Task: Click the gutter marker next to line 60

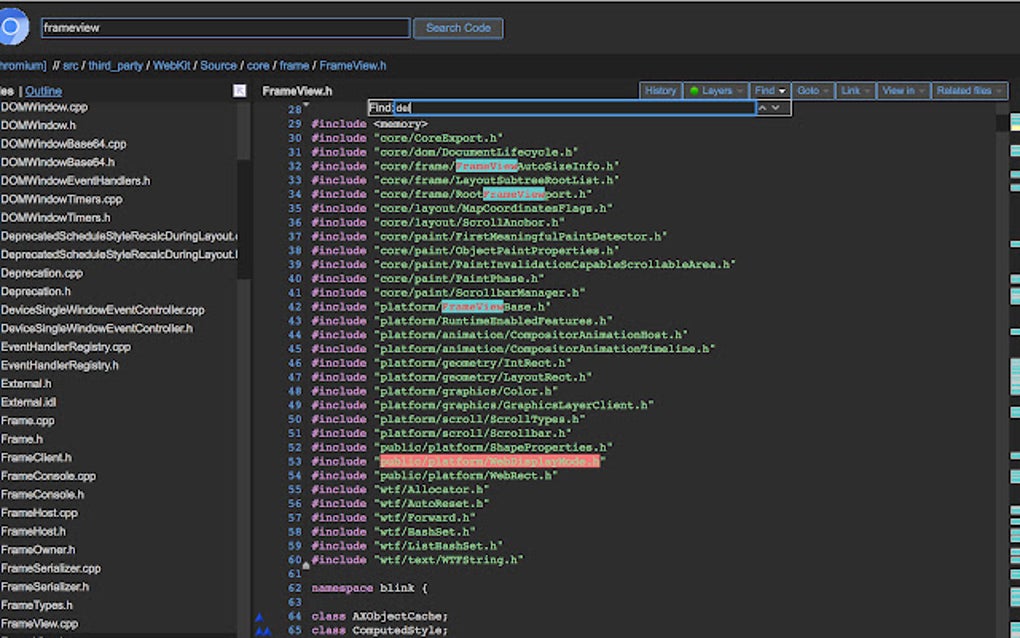Action: tap(305, 564)
